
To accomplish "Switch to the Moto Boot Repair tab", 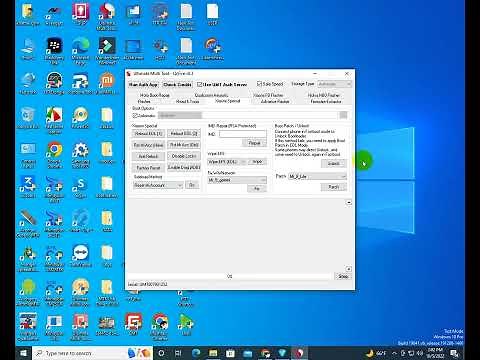I will point(155,95).
